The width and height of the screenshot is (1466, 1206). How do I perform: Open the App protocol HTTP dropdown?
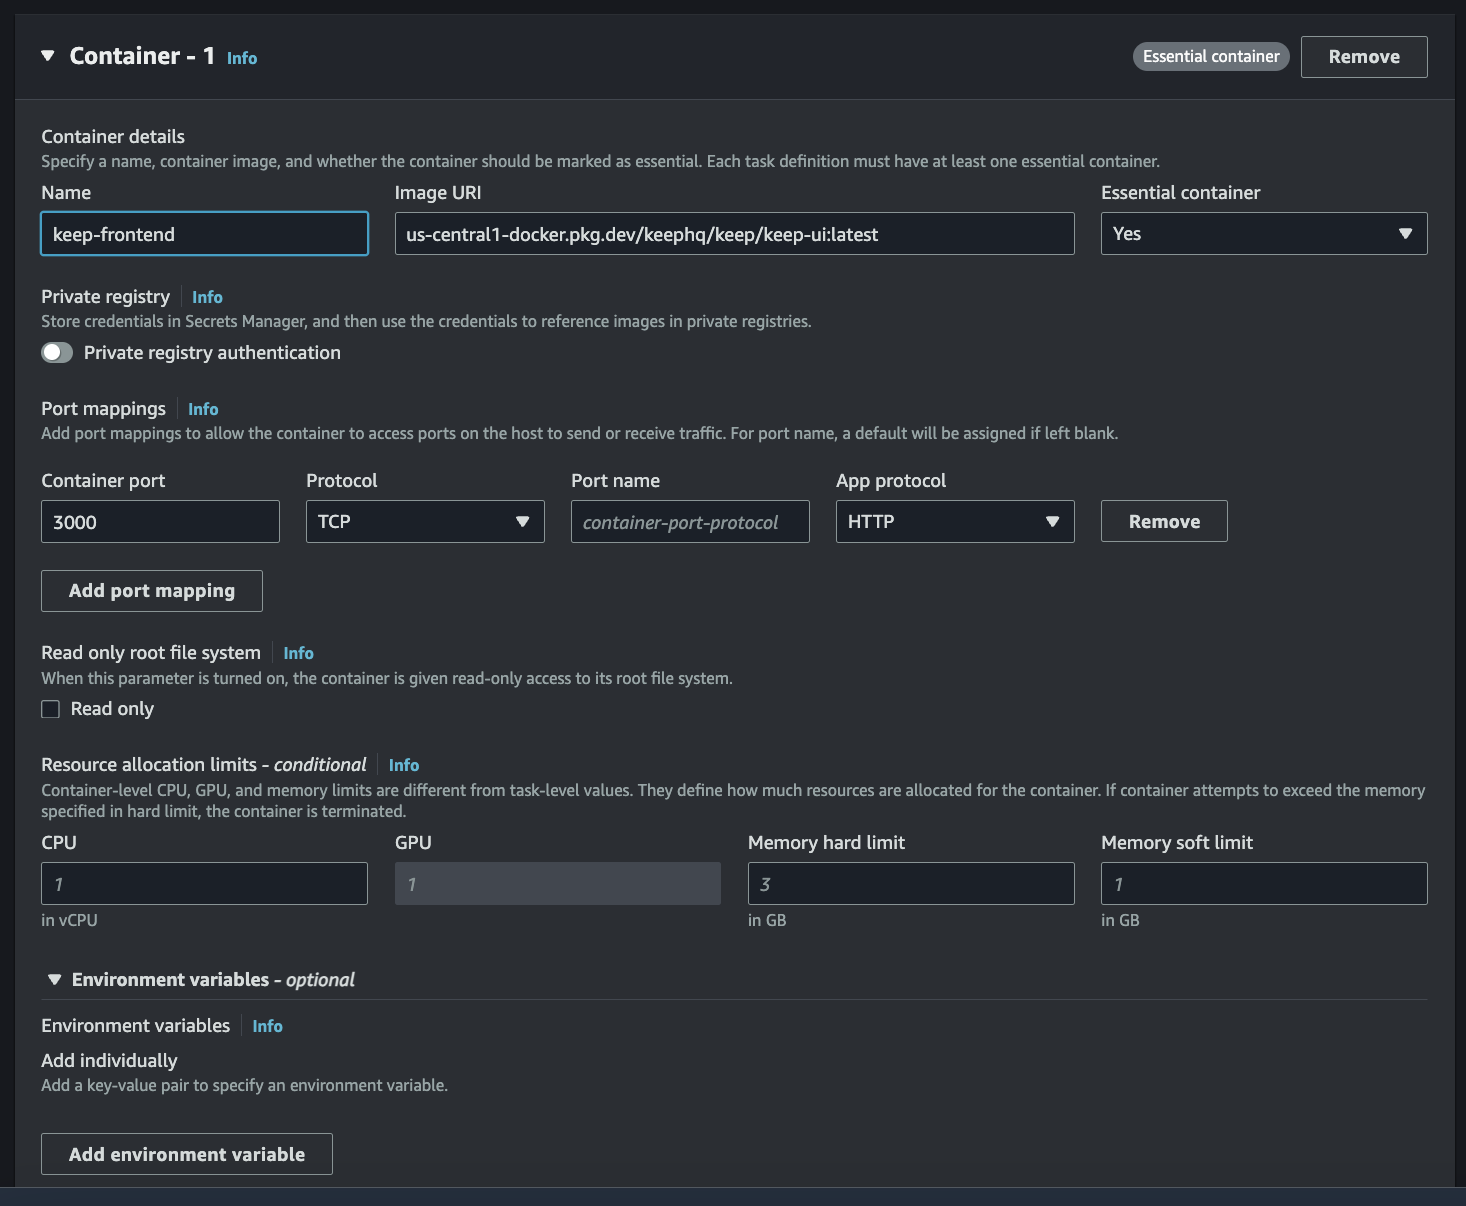(x=955, y=522)
